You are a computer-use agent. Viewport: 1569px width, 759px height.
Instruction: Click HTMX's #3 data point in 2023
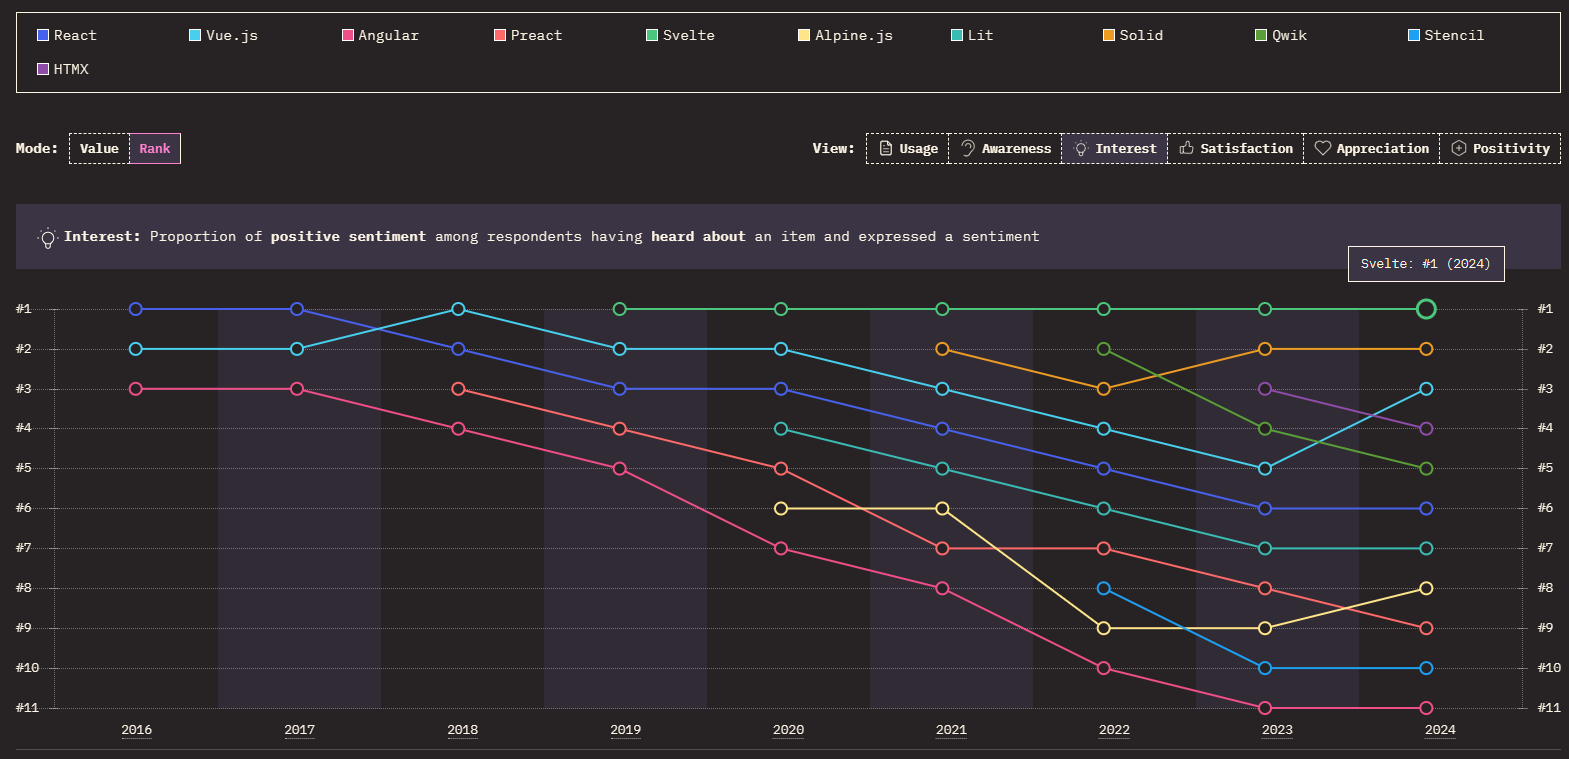[x=1265, y=389]
